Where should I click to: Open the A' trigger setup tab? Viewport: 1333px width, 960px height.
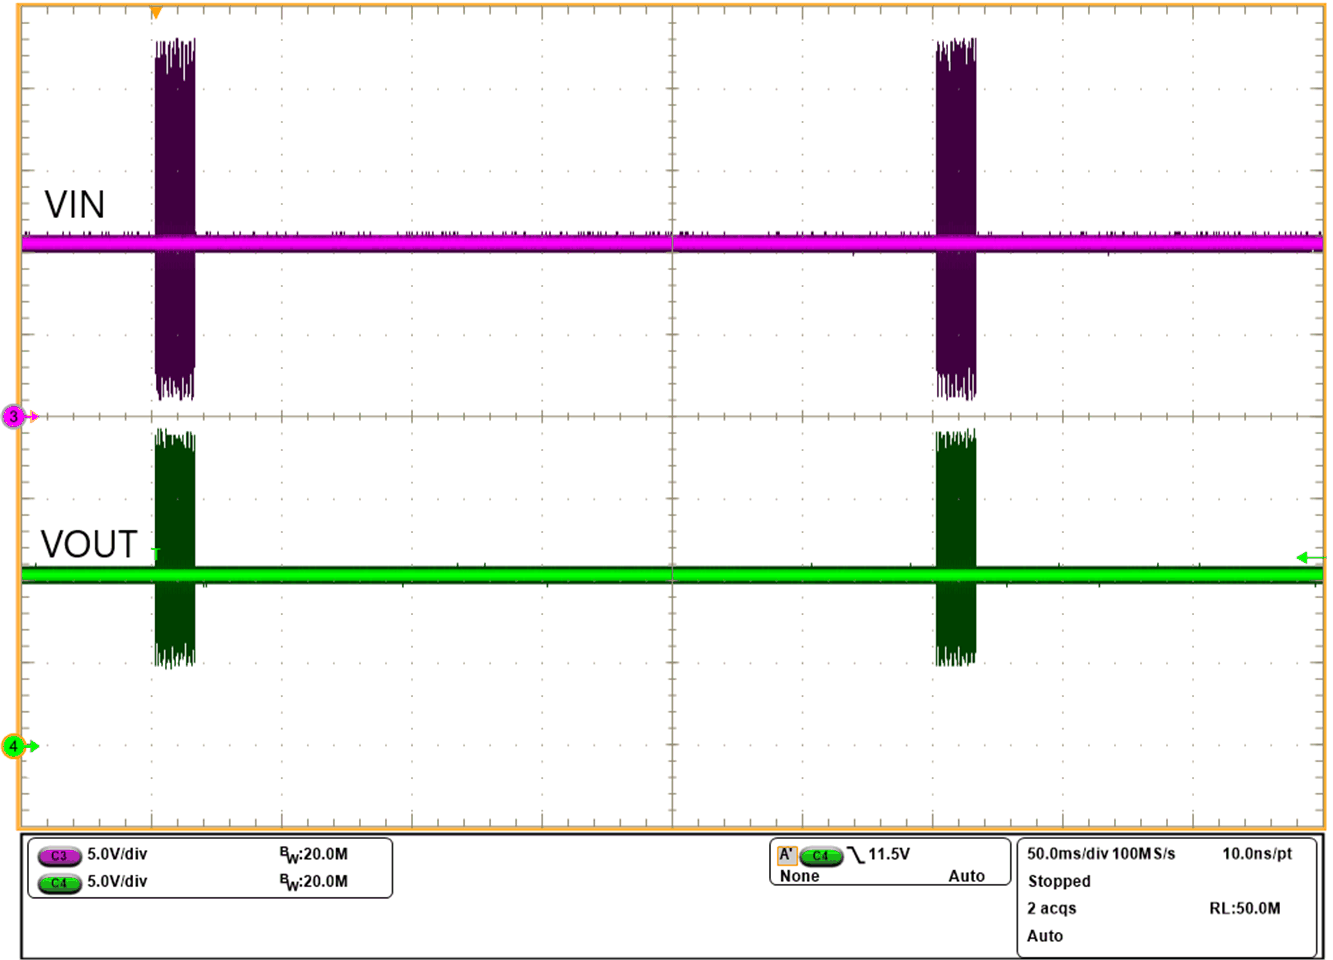coord(786,855)
